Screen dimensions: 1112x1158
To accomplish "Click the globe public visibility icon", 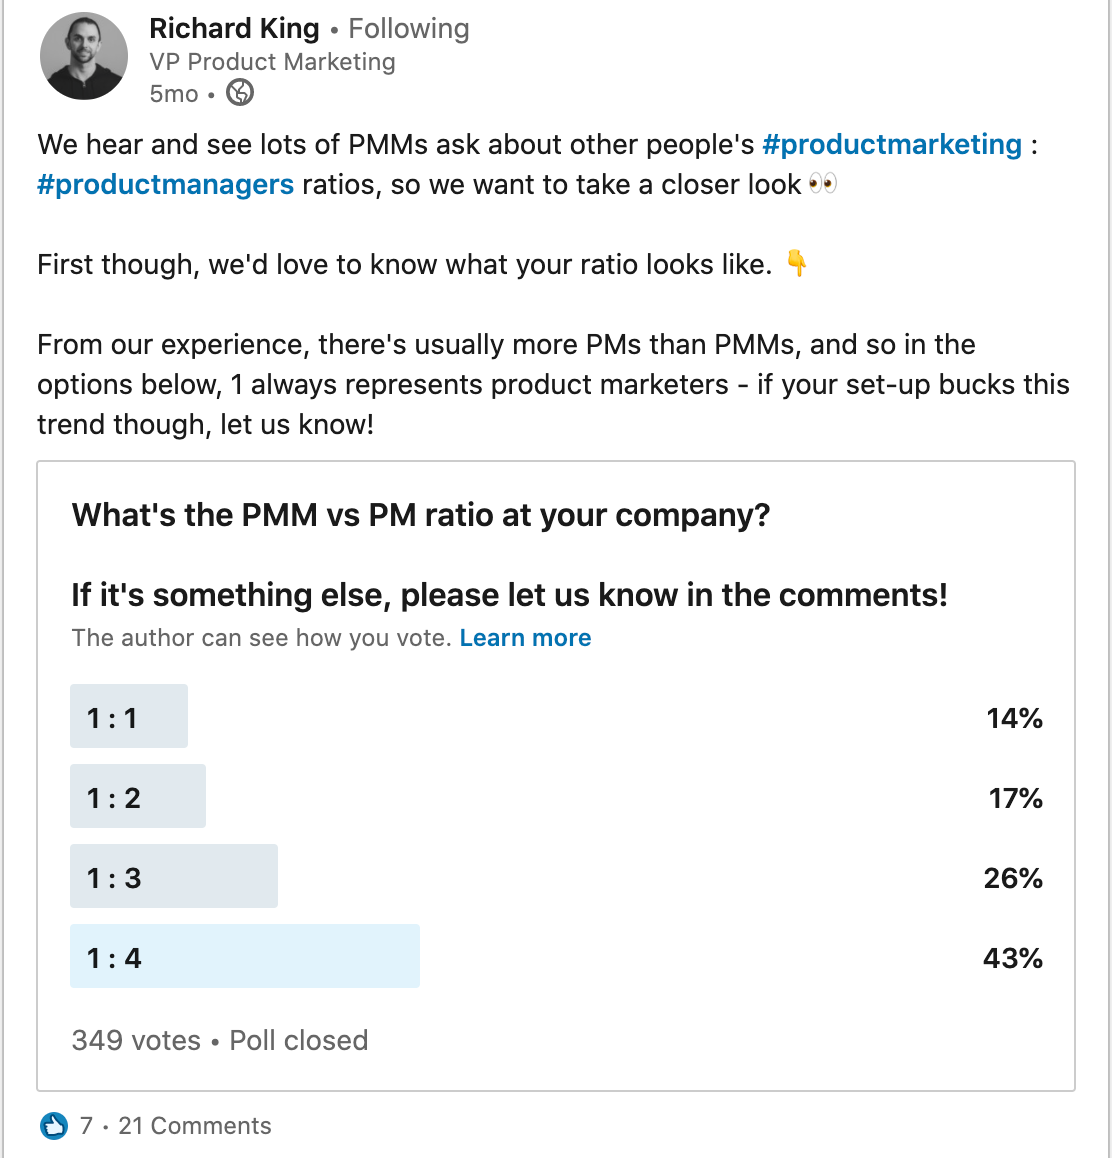I will 240,93.
